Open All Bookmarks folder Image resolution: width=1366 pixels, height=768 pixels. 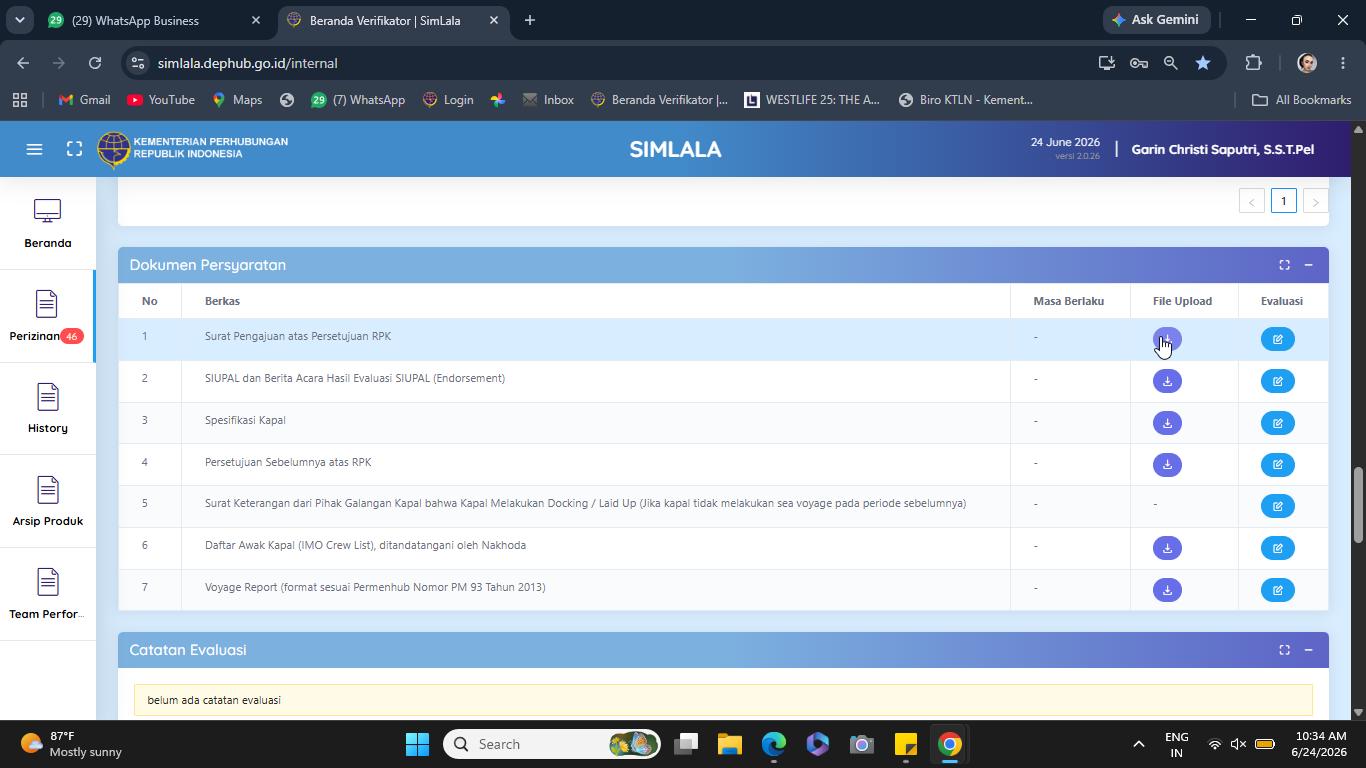tap(1301, 100)
